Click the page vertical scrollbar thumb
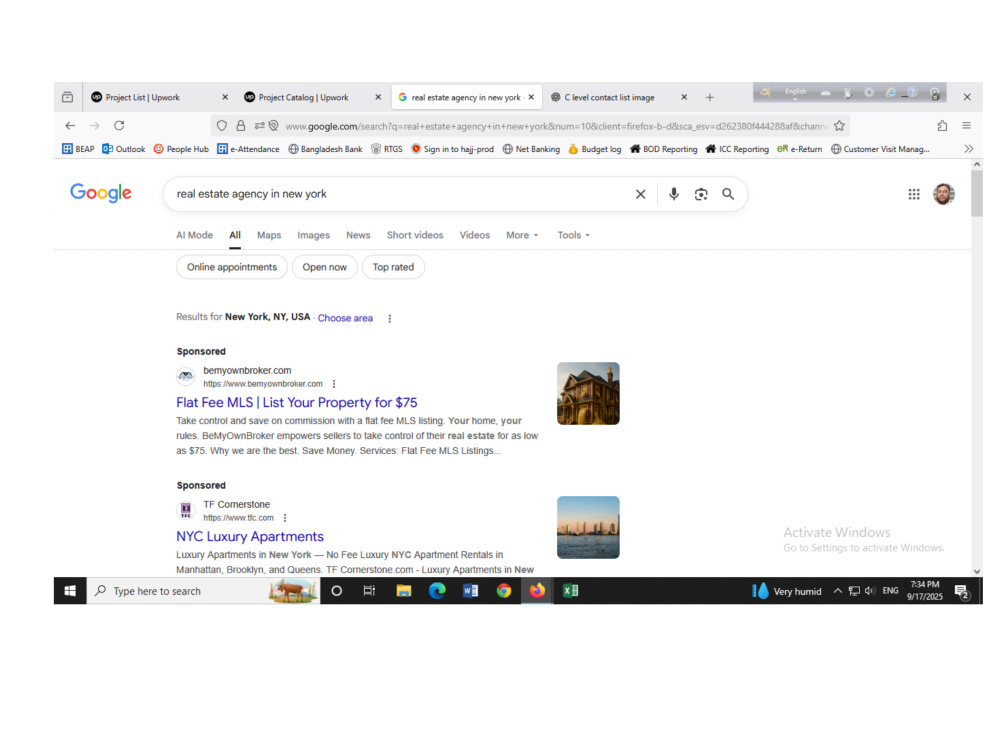The width and height of the screenshot is (1000, 750). click(x=976, y=194)
